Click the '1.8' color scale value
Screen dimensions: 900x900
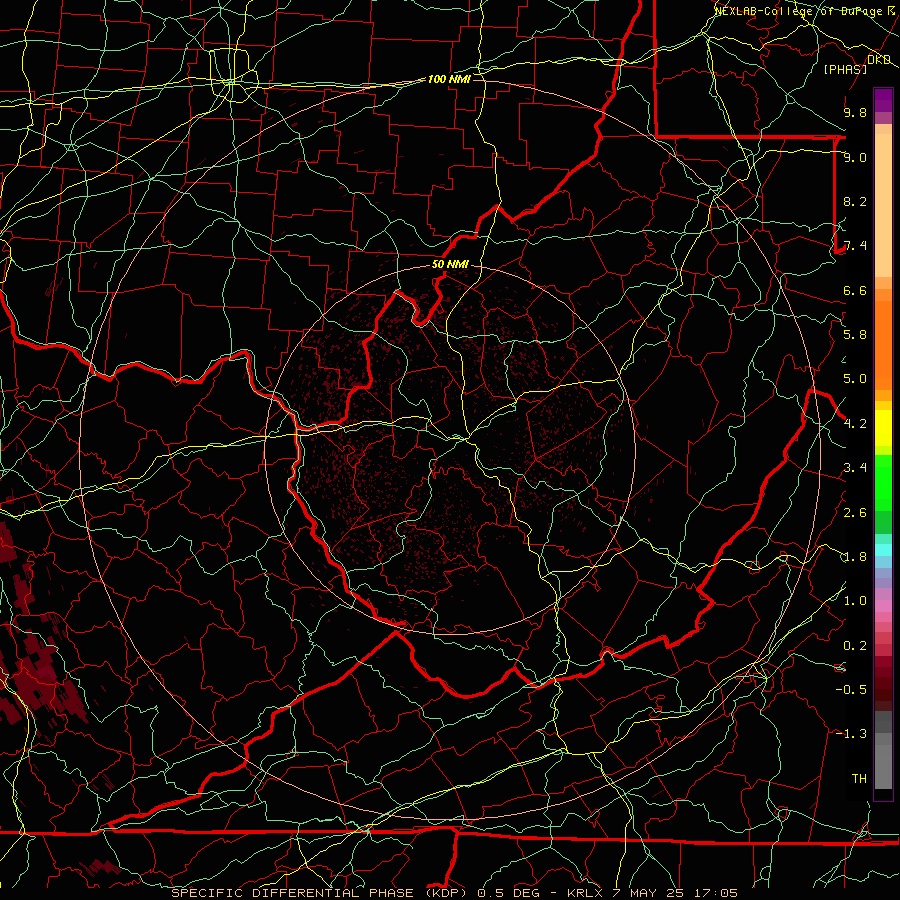tap(855, 557)
